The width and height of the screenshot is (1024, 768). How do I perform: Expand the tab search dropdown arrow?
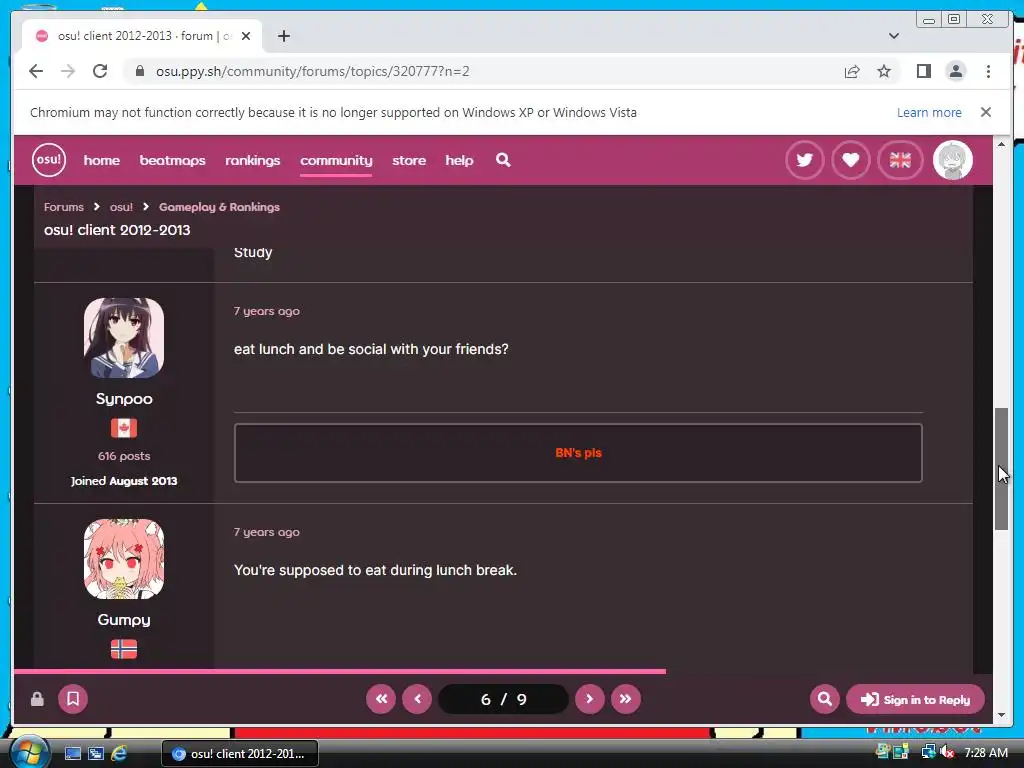click(894, 36)
